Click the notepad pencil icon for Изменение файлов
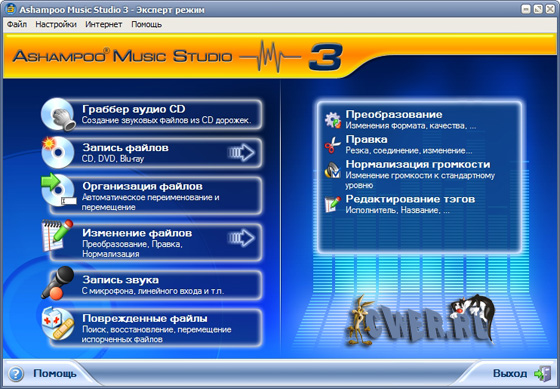This screenshot has width=560, height=389. tap(57, 235)
